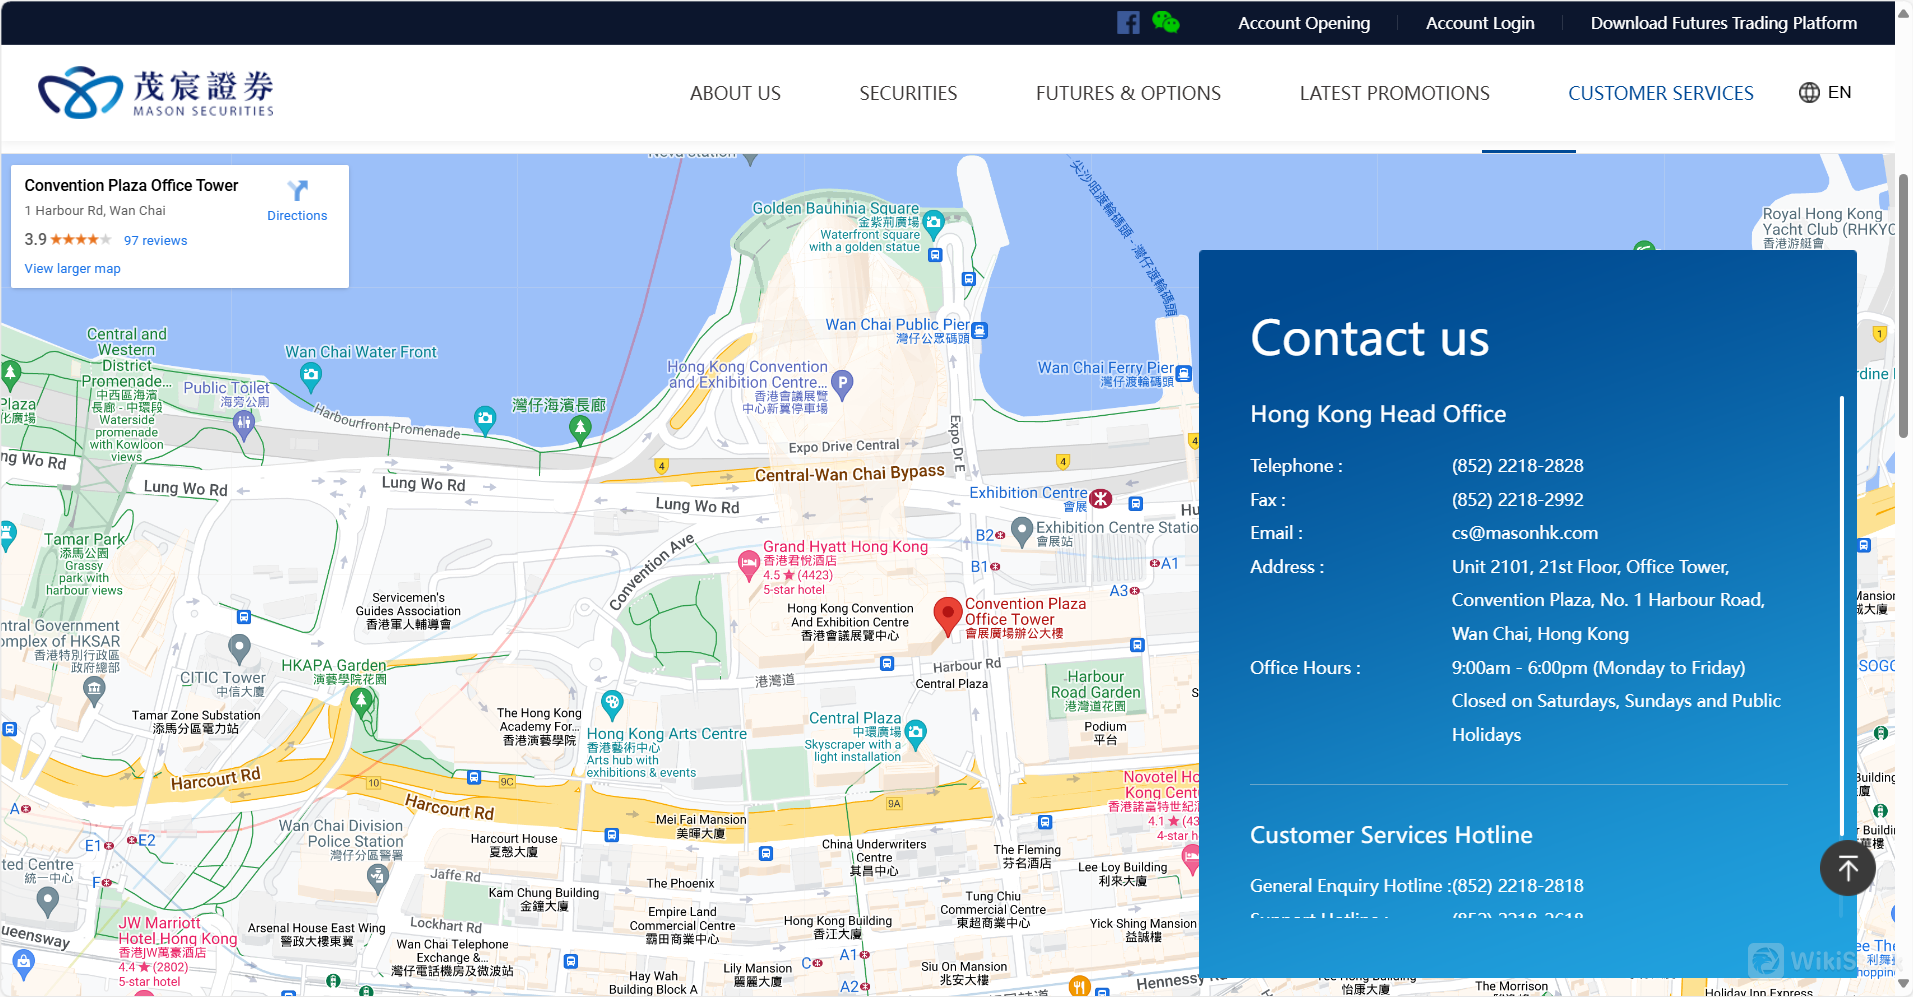
Task: Expand the Futures & Options menu
Action: click(x=1127, y=93)
